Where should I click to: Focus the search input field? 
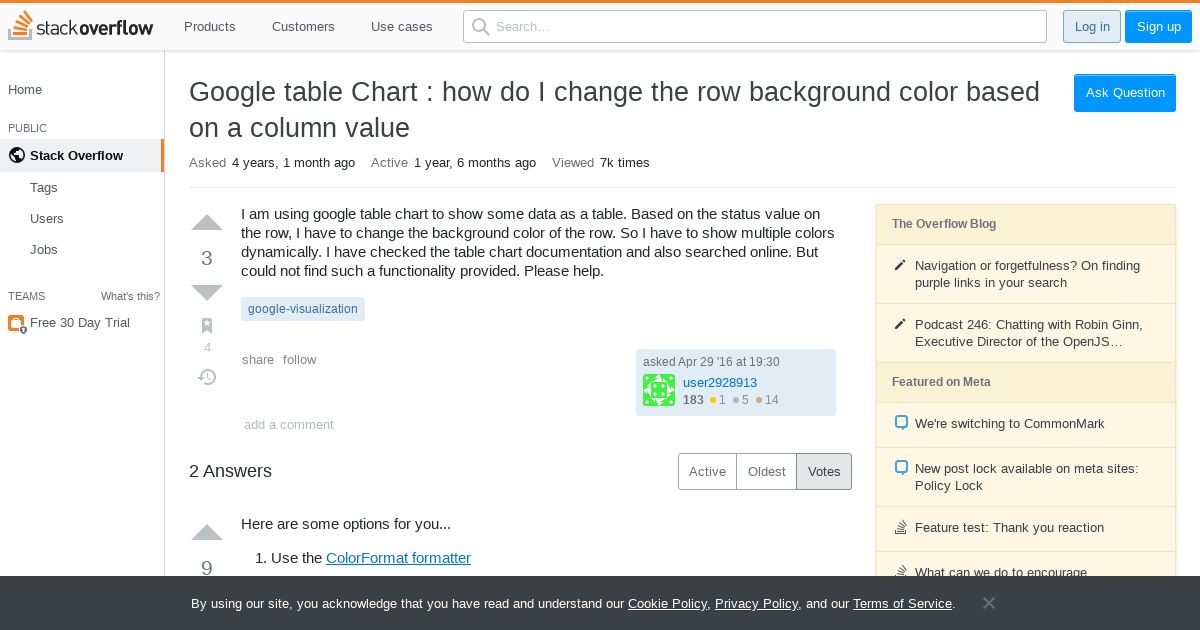(x=755, y=27)
